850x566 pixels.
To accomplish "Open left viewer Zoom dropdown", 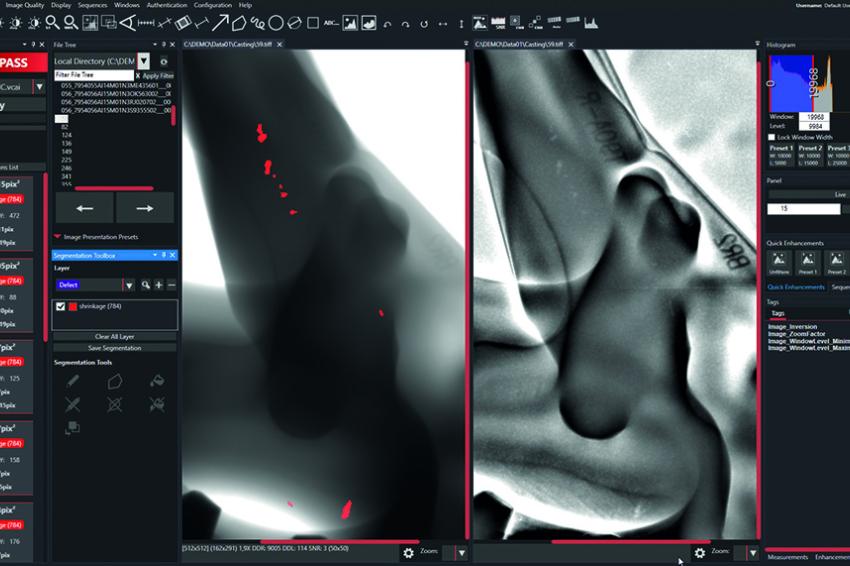I will tap(462, 553).
